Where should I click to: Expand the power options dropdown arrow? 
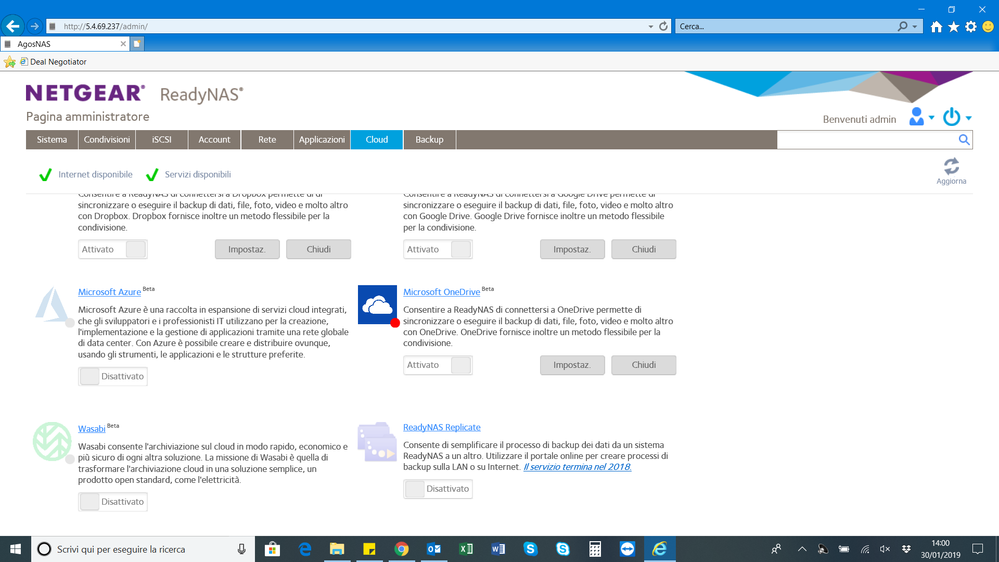click(x=968, y=118)
